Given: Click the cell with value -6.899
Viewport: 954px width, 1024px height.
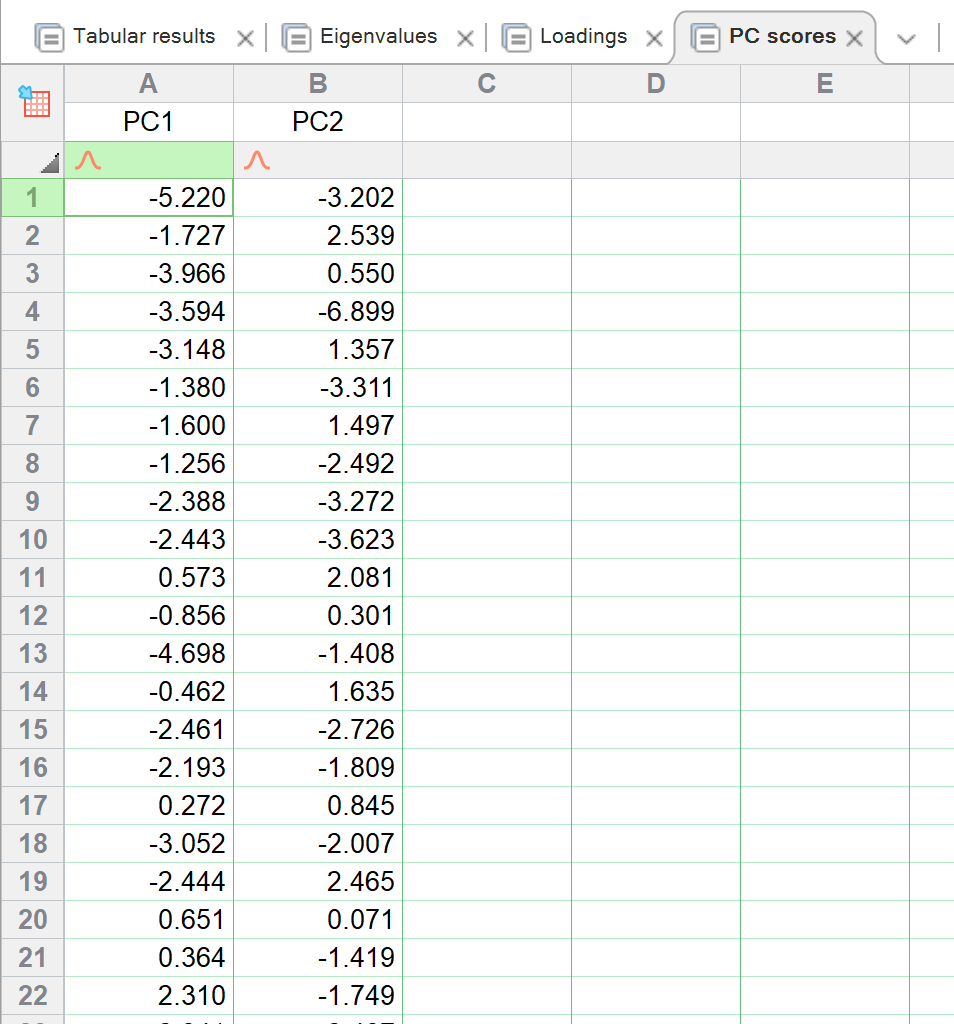Looking at the screenshot, I should pyautogui.click(x=318, y=312).
